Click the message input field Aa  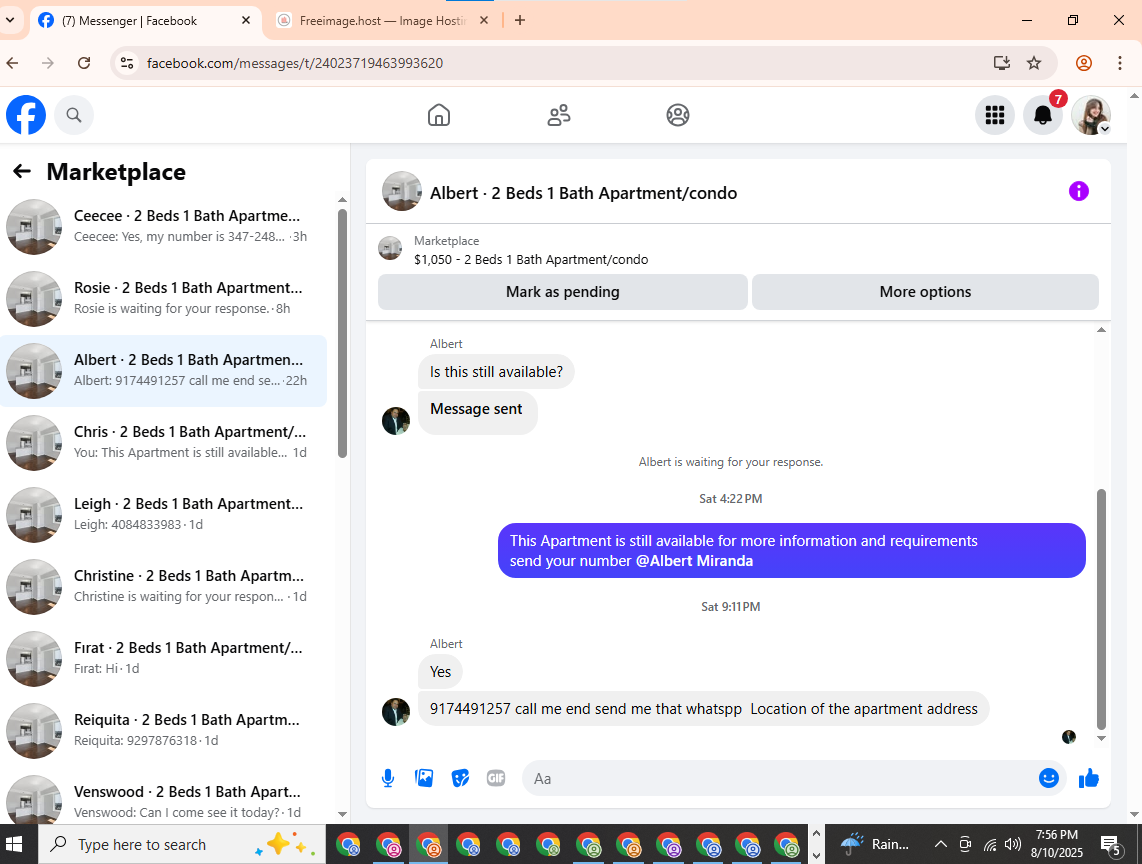779,779
